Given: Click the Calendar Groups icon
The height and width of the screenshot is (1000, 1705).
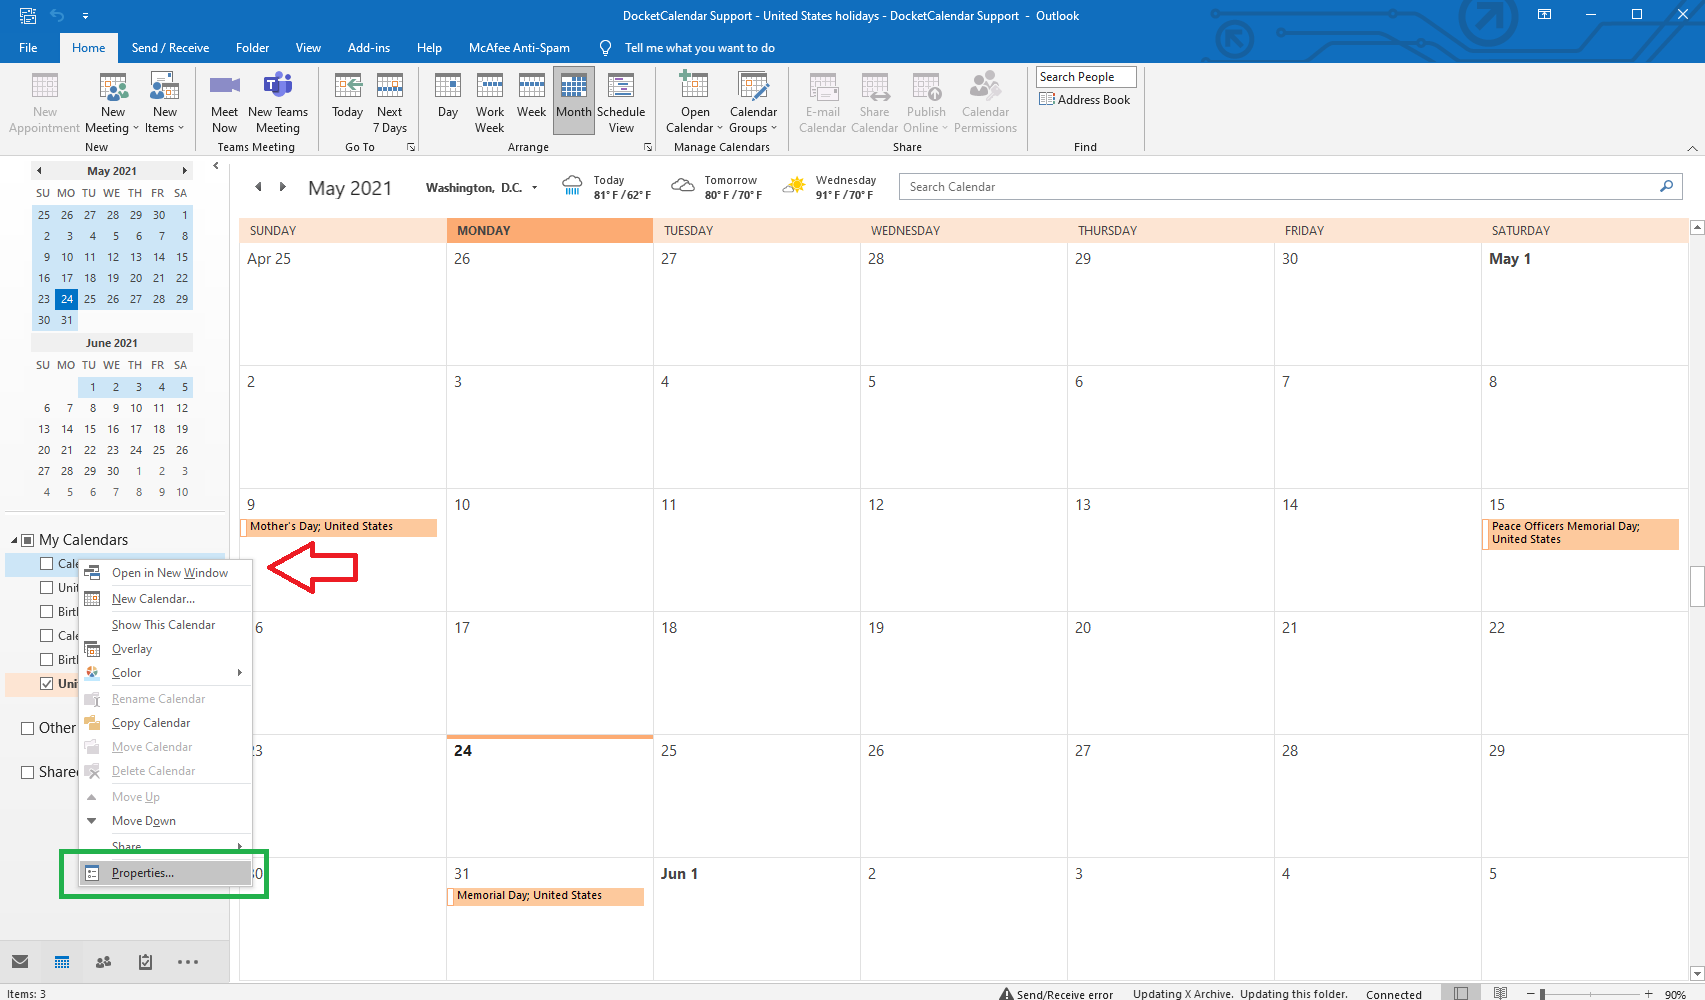Looking at the screenshot, I should (x=753, y=87).
